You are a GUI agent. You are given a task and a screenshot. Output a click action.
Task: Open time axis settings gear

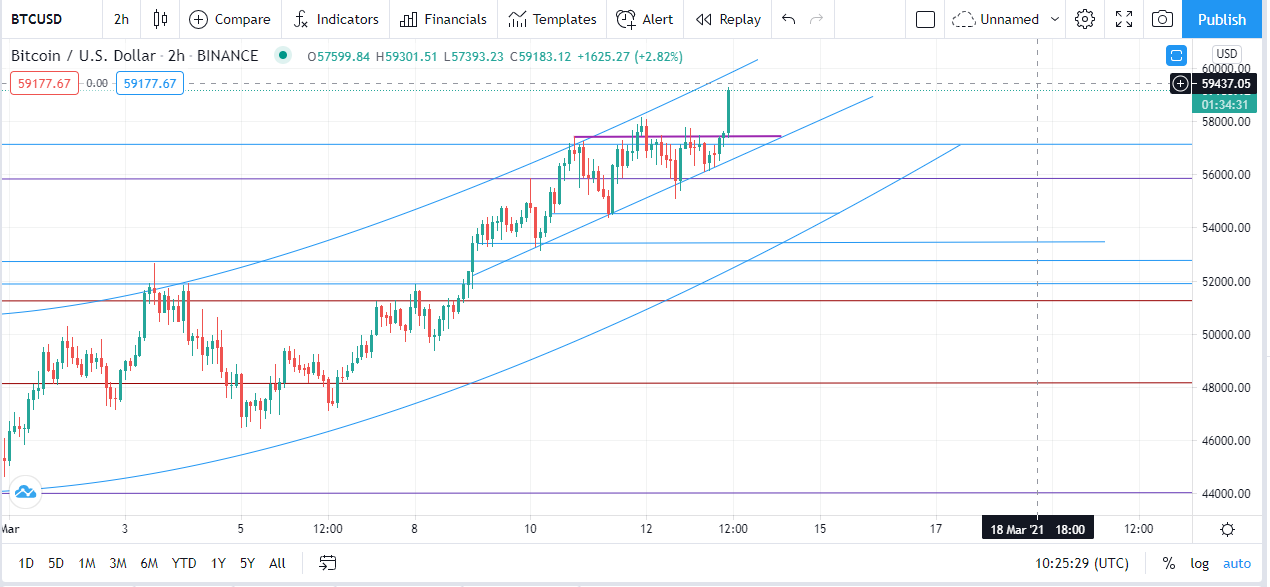(1227, 529)
